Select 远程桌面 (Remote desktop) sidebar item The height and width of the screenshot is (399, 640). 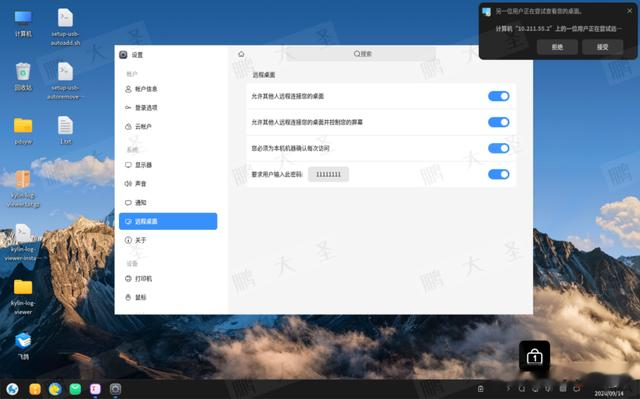tap(168, 221)
